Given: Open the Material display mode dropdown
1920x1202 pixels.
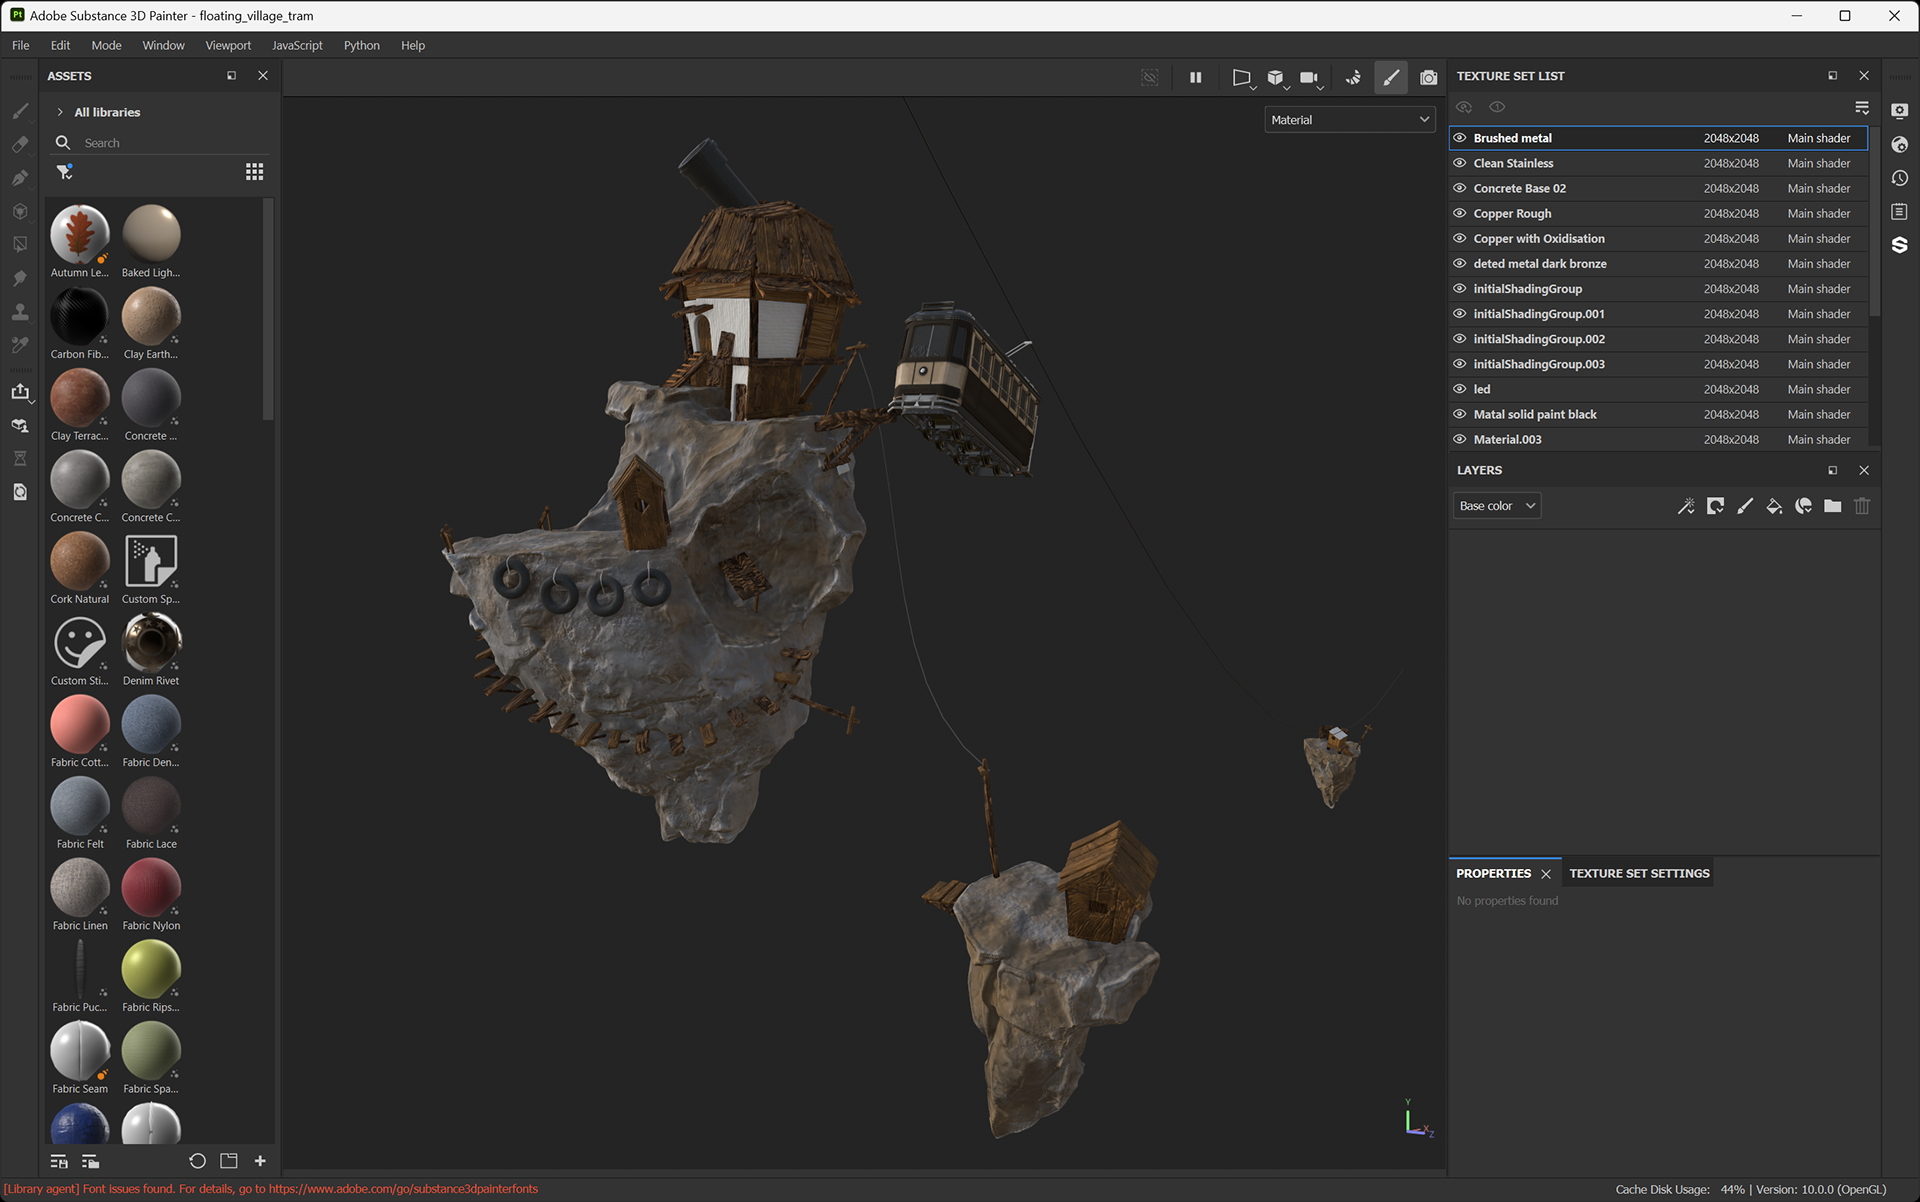Looking at the screenshot, I should pos(1349,120).
